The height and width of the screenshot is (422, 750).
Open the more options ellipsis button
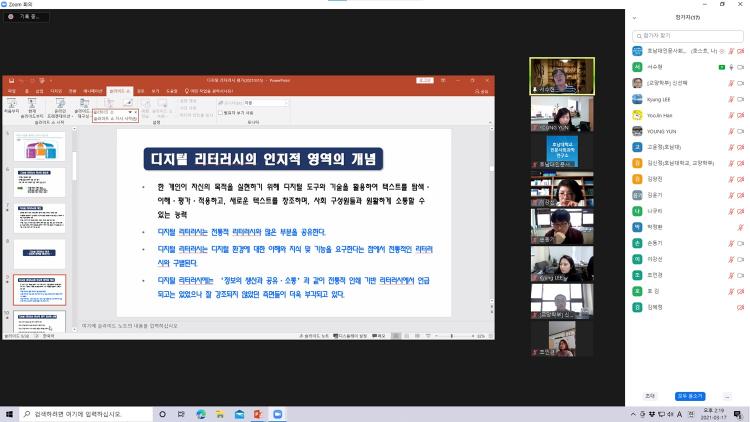(x=727, y=396)
